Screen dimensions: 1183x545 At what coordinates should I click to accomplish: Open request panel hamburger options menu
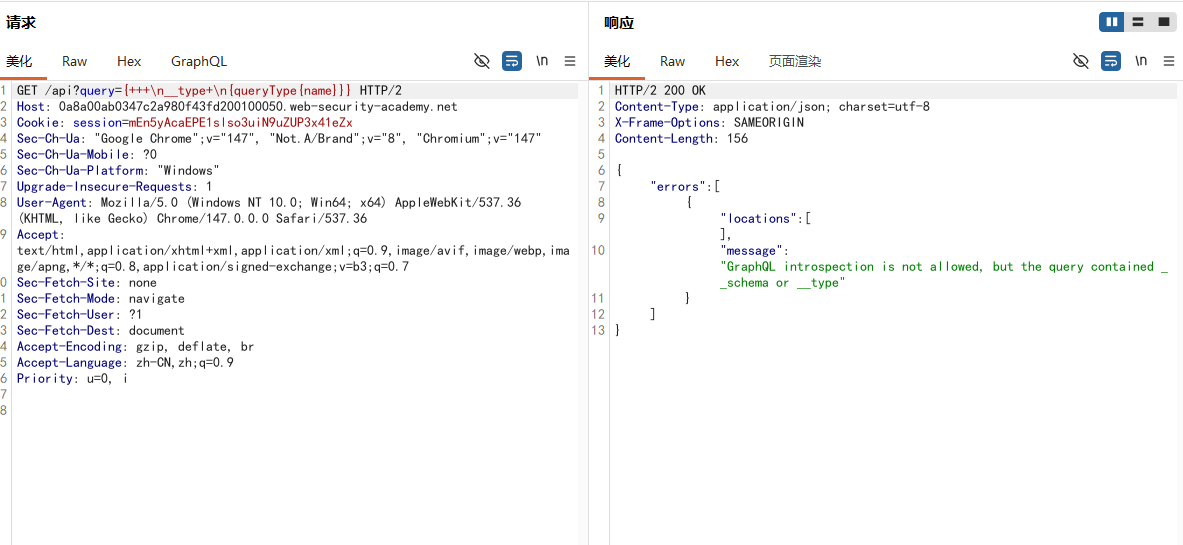570,61
